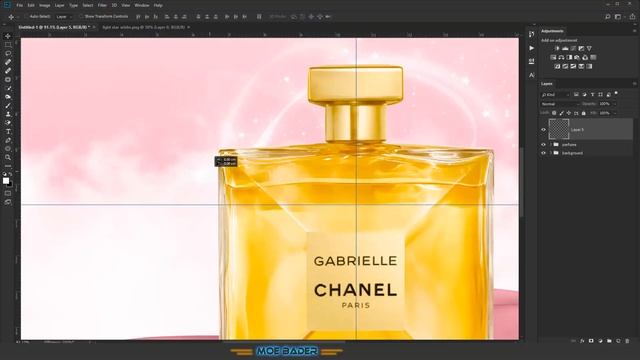The height and width of the screenshot is (360, 640).
Task: Open the Opacity slider arrow
Action: coord(615,104)
